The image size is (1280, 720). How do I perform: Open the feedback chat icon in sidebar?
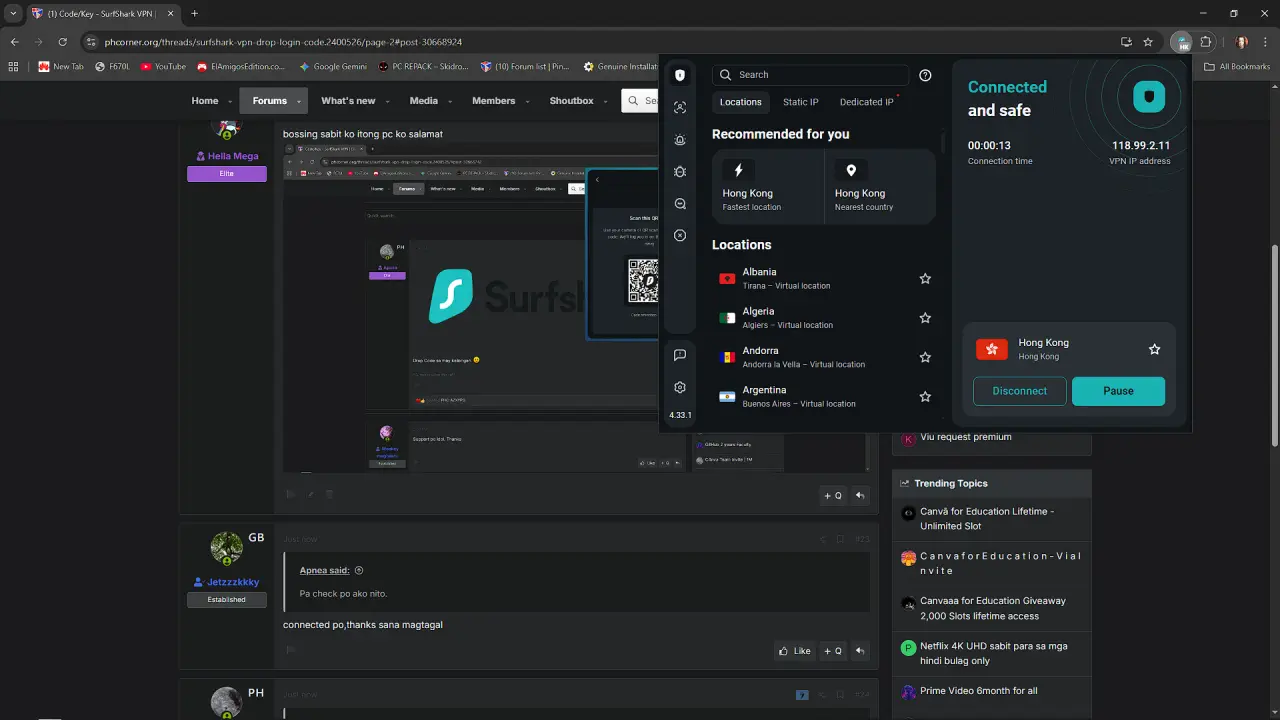pyautogui.click(x=680, y=355)
